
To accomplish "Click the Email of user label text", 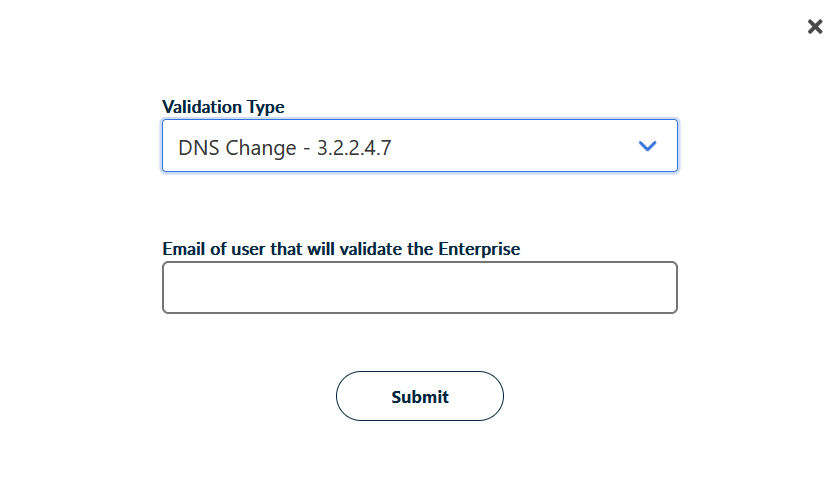I will [x=341, y=249].
